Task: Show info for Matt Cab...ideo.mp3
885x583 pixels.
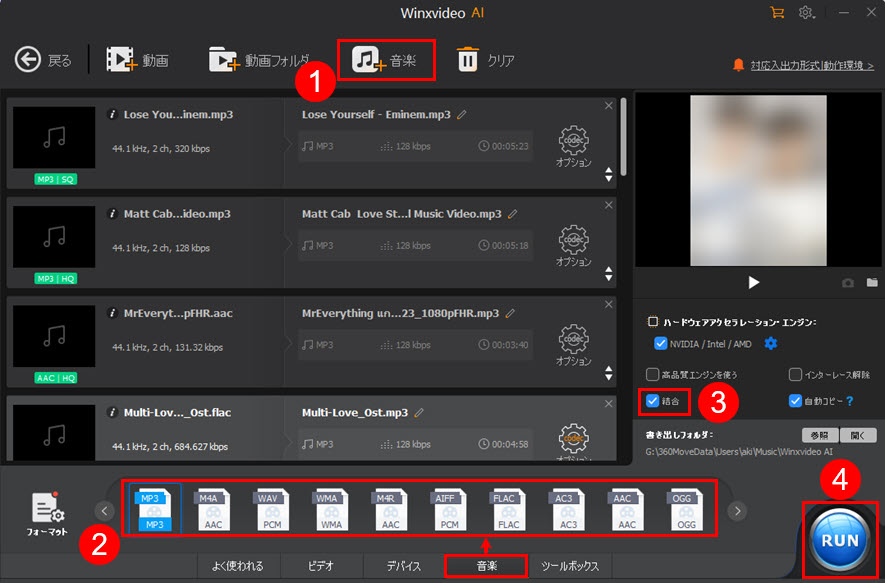Action: point(112,214)
